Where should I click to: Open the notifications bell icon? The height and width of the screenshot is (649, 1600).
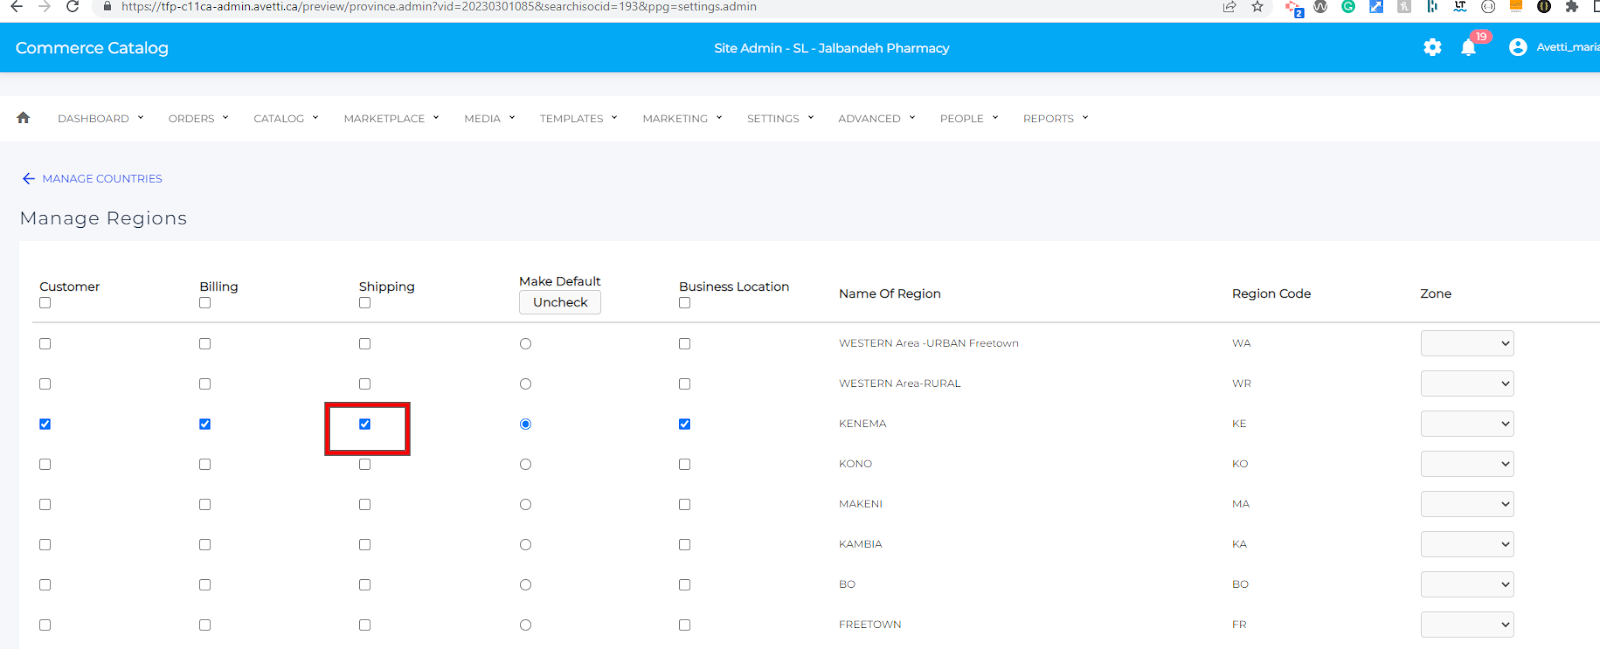pos(1468,47)
